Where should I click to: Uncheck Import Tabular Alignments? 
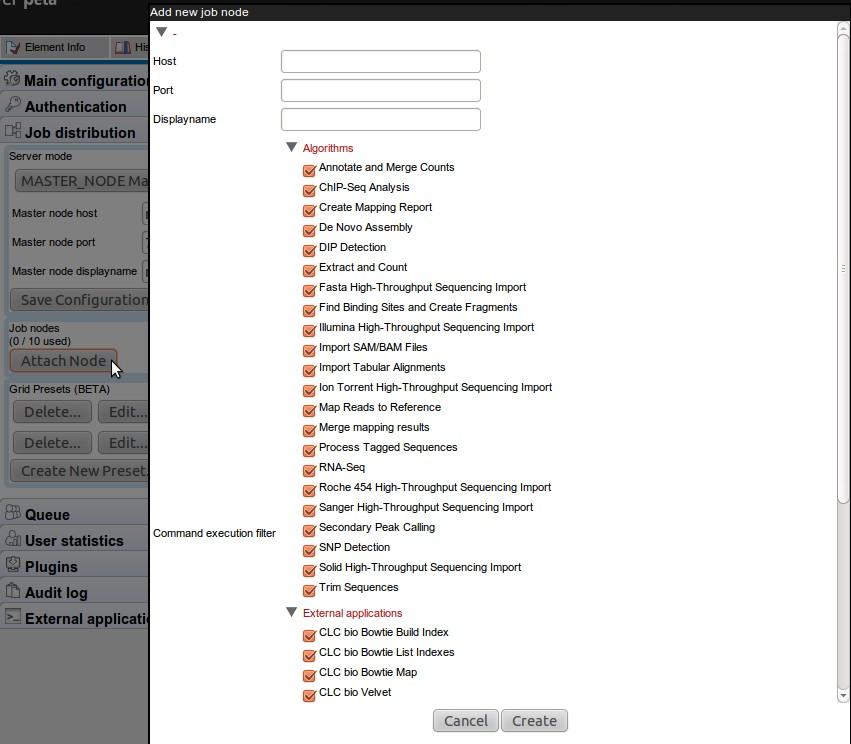309,371
